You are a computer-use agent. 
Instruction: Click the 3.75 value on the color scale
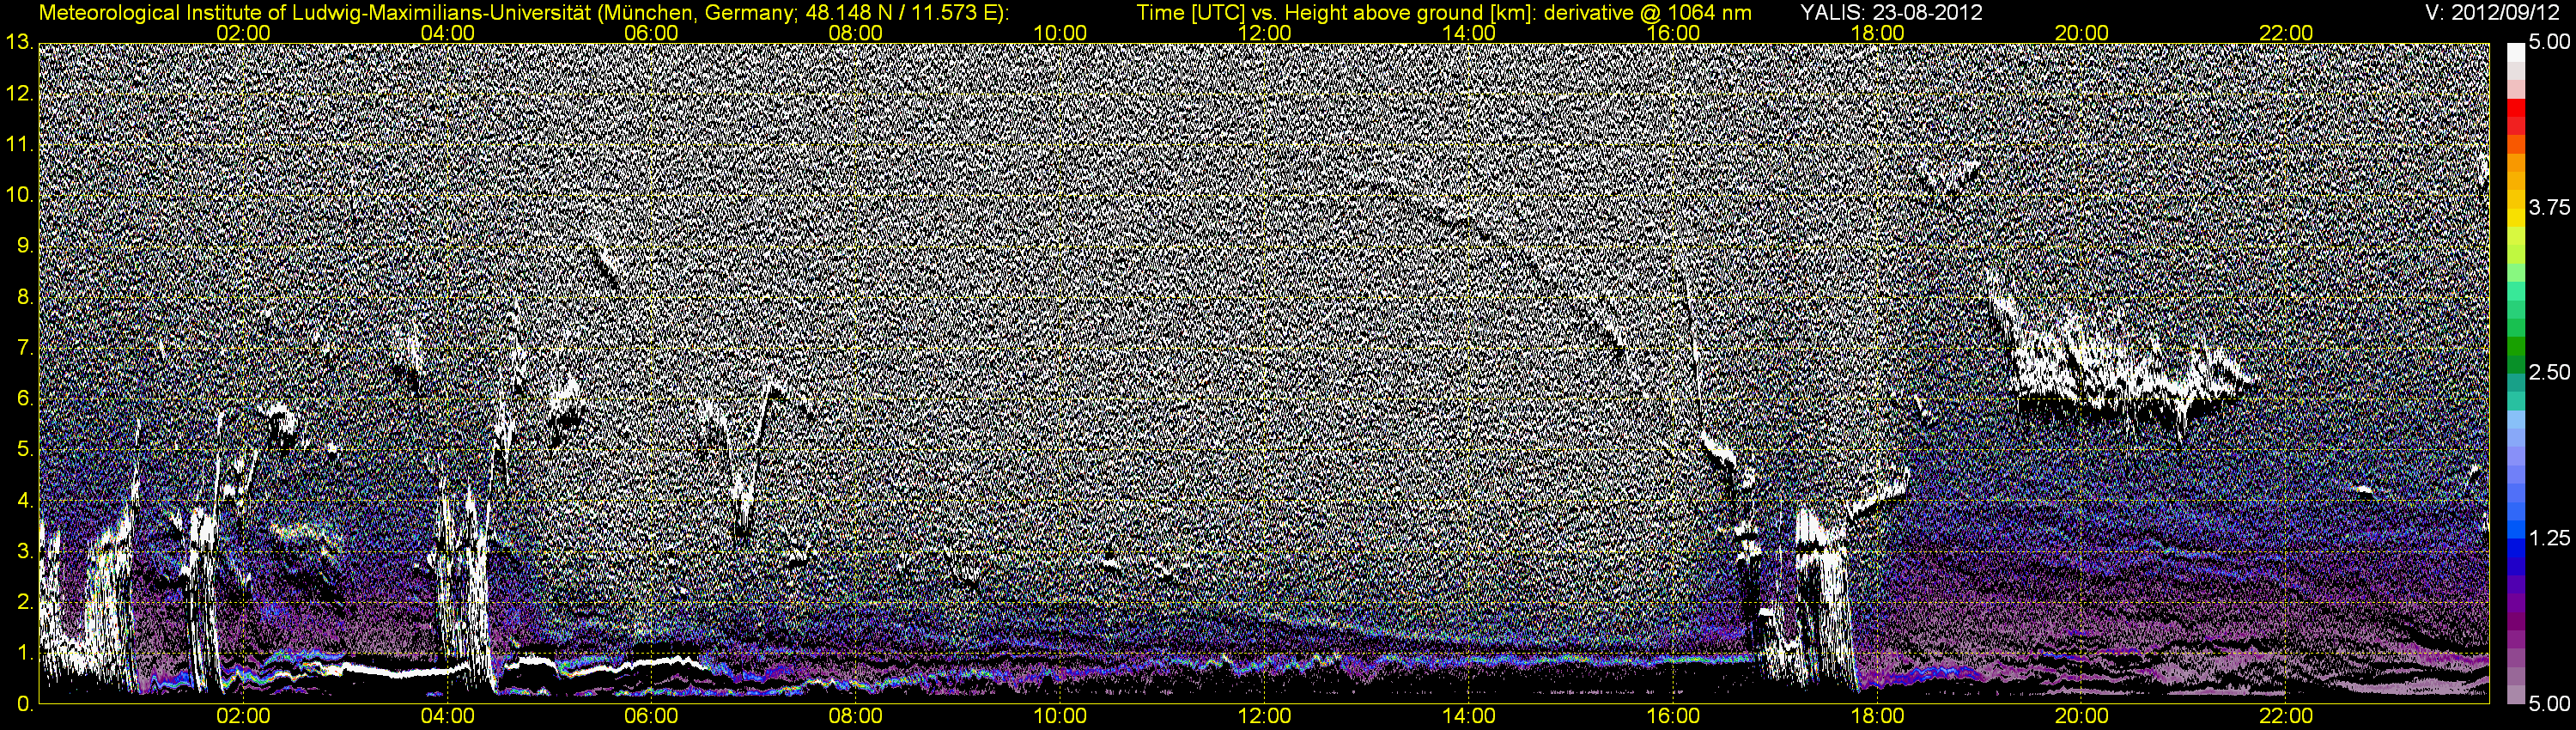pyautogui.click(x=2549, y=207)
